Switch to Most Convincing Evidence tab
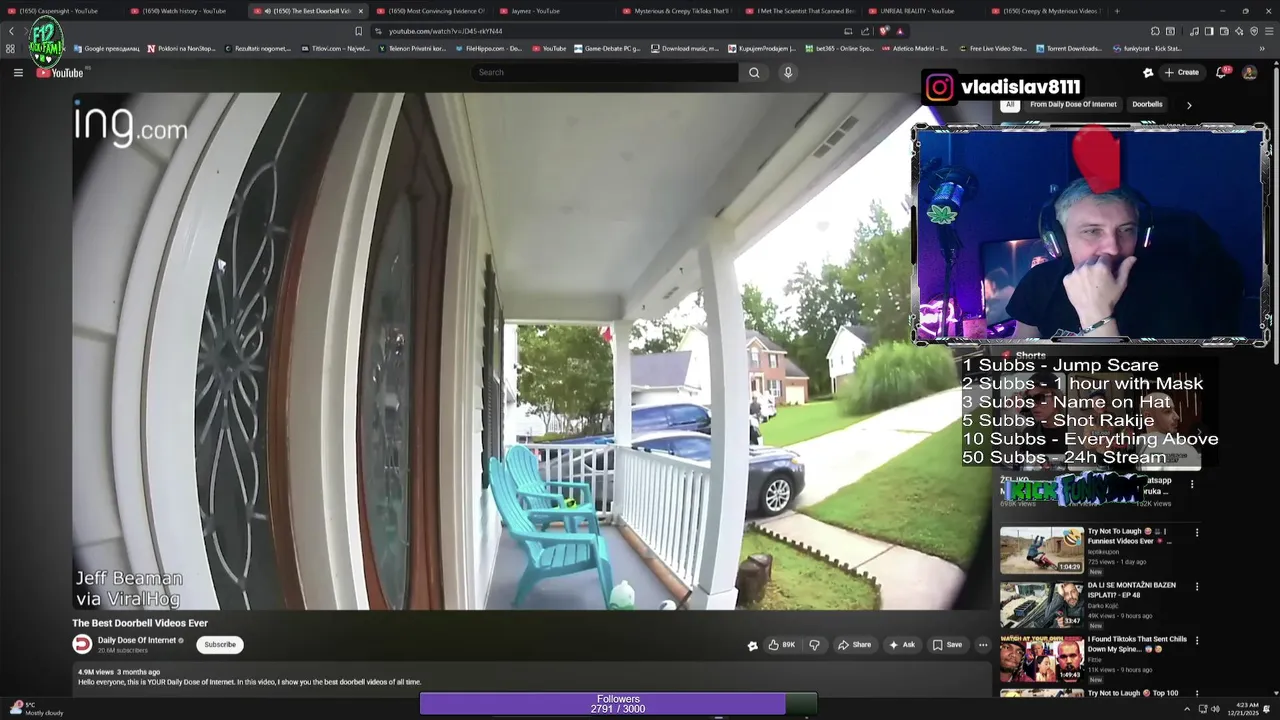Image resolution: width=1280 pixels, height=720 pixels. [430, 11]
